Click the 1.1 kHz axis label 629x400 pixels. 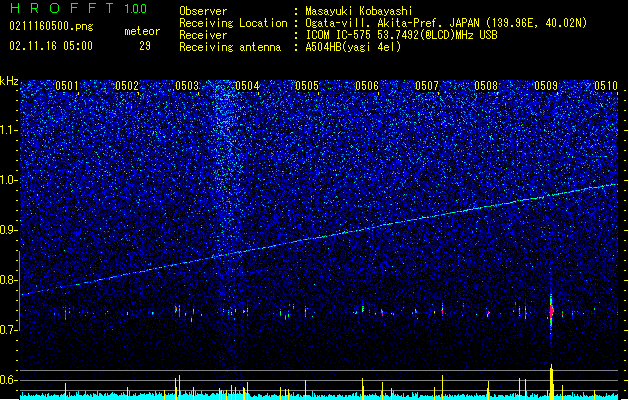coord(9,130)
